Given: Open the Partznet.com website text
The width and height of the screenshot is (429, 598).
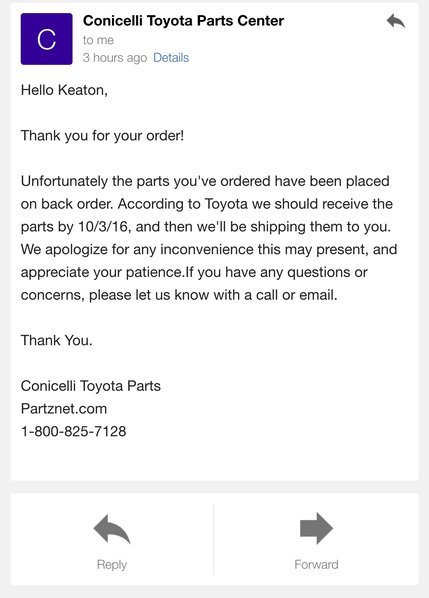Looking at the screenshot, I should [64, 409].
